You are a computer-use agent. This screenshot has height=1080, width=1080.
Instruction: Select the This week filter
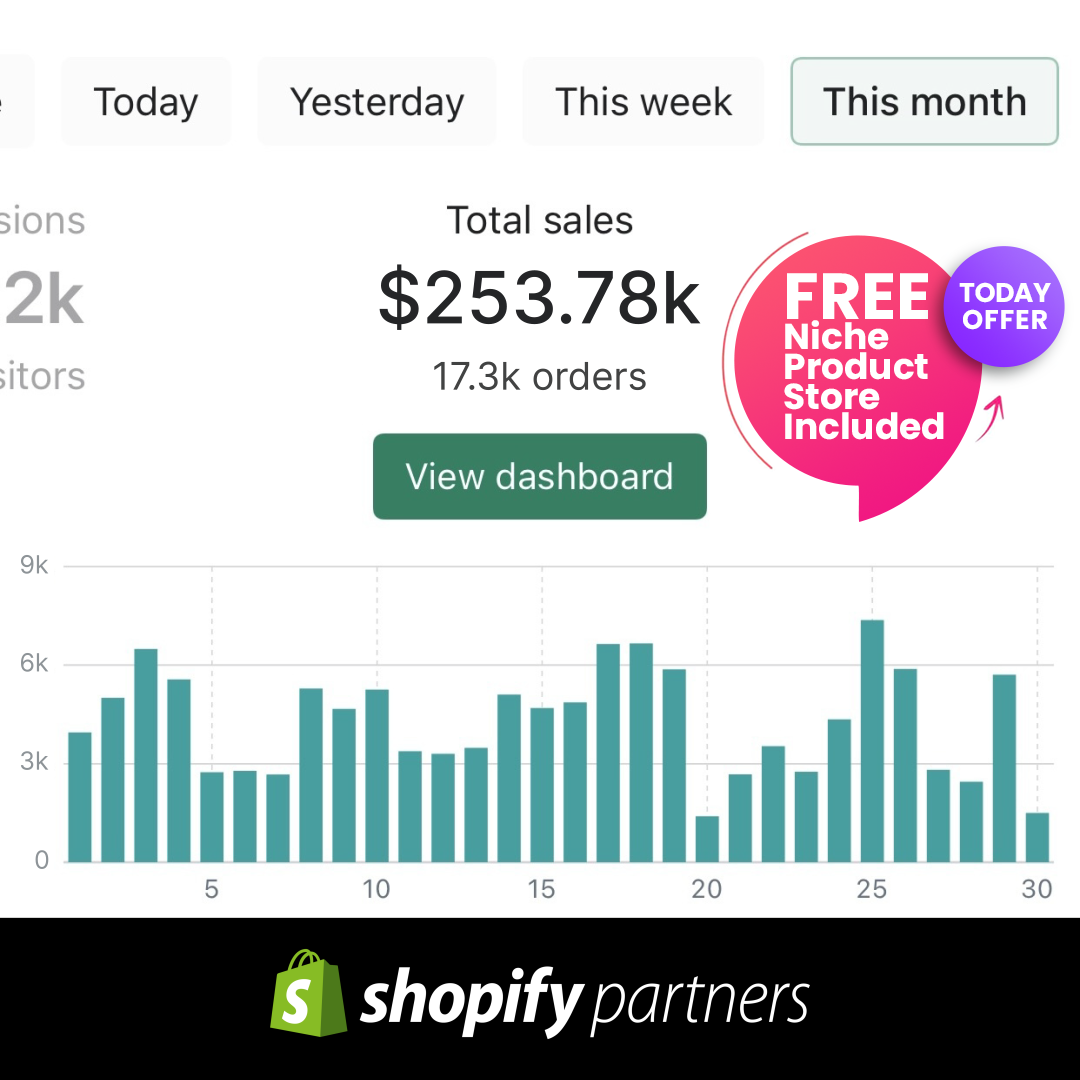[643, 101]
